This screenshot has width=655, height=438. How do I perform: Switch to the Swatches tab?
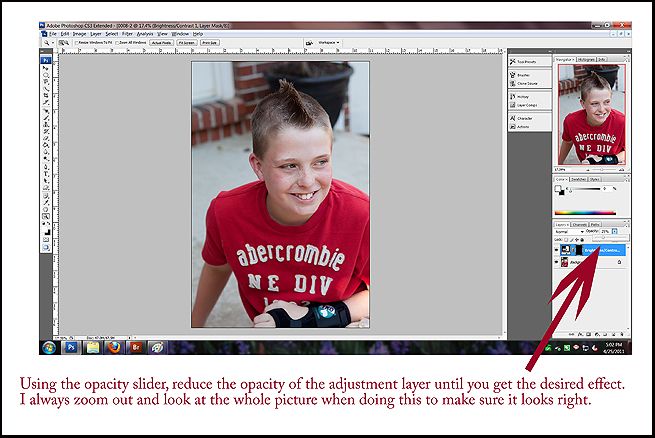coord(579,179)
